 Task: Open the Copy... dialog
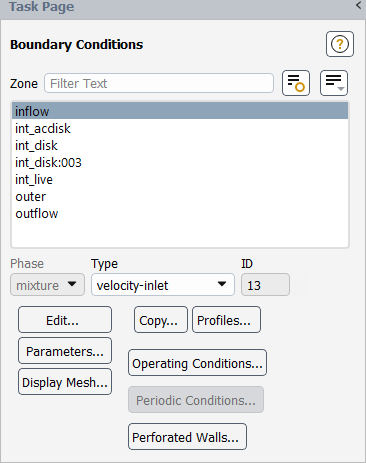coord(161,320)
